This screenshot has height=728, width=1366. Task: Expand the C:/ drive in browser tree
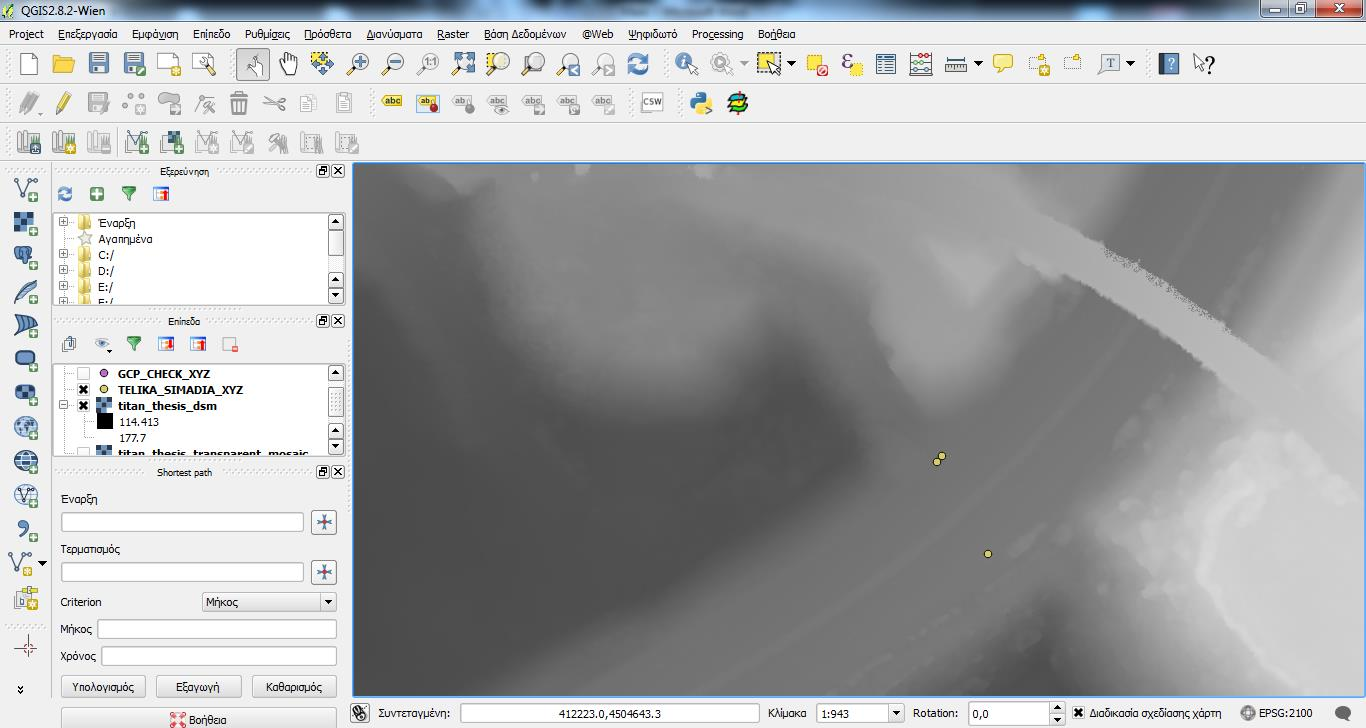pos(64,254)
